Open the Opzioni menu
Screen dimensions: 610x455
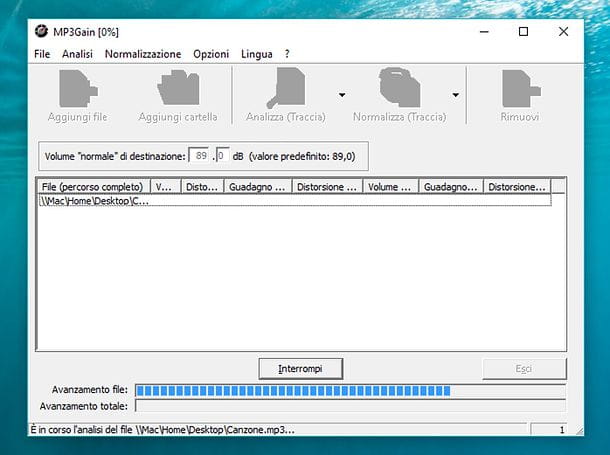point(211,54)
